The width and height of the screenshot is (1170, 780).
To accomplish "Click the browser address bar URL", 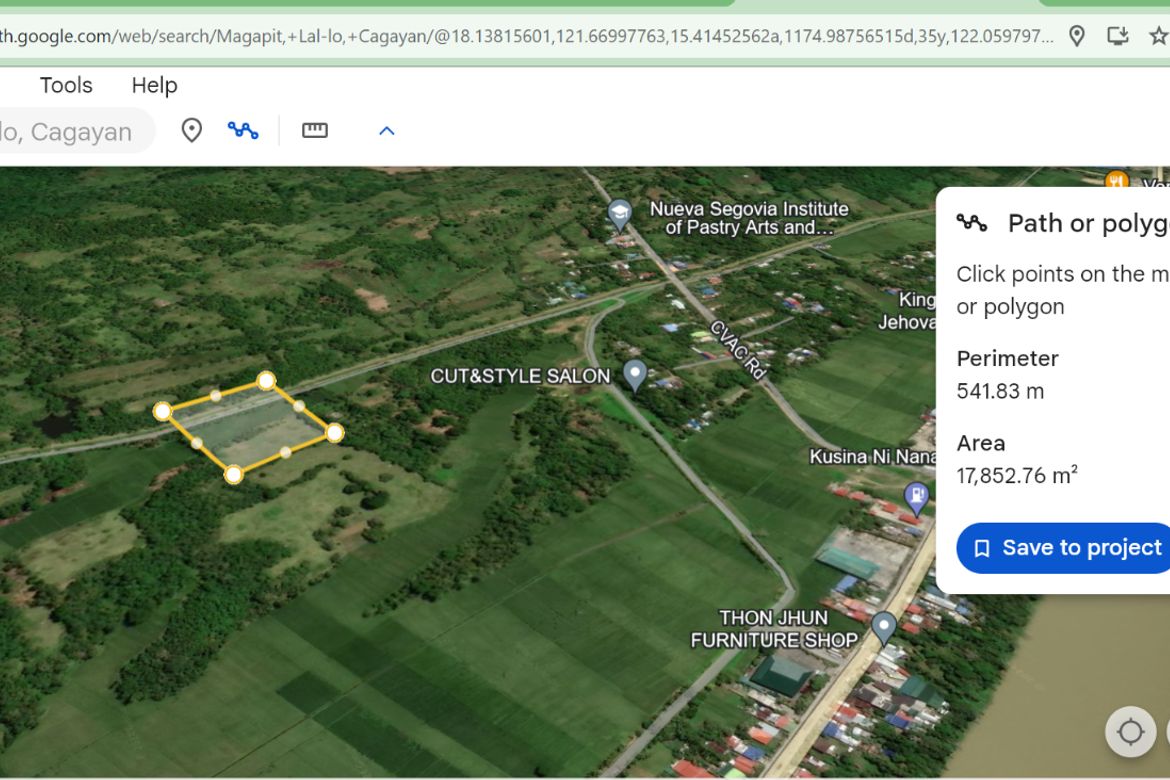I will coord(526,36).
